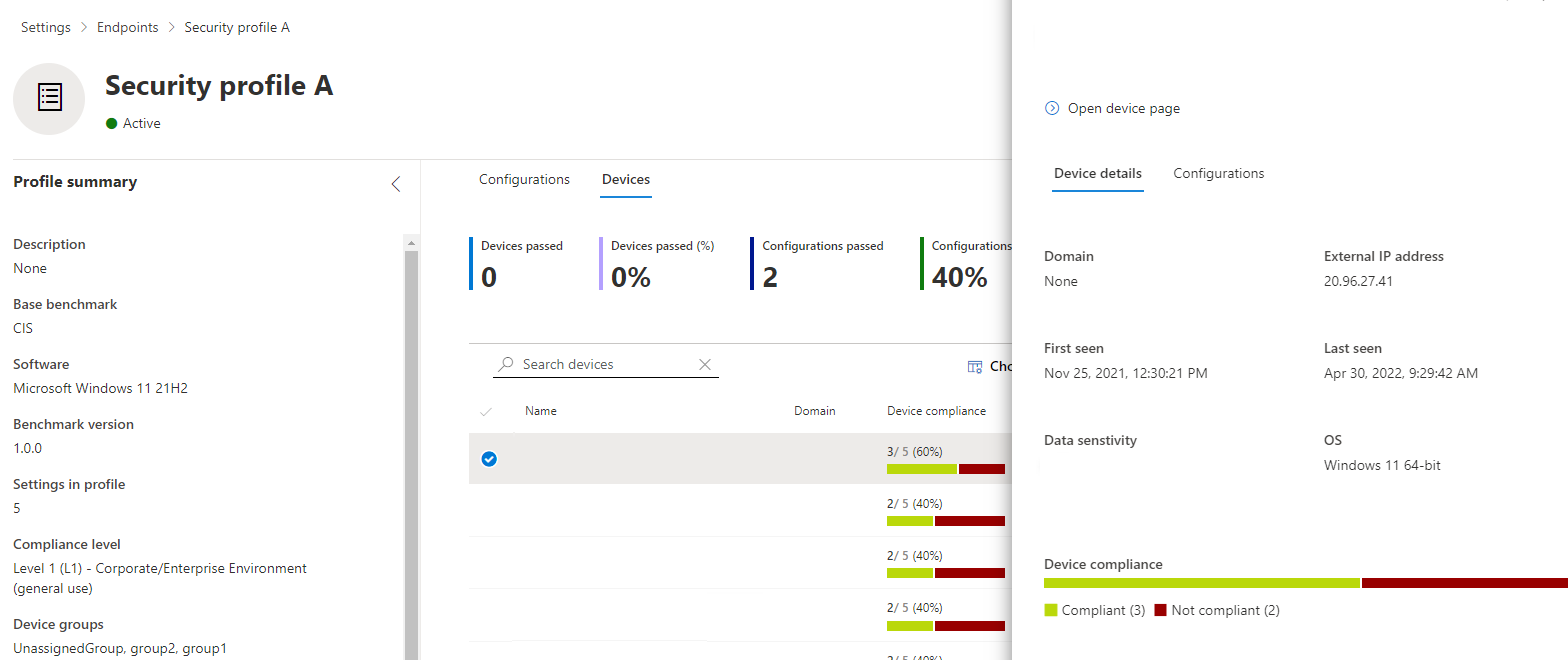
Task: Click red Not compliant legend square
Action: coord(1161,610)
